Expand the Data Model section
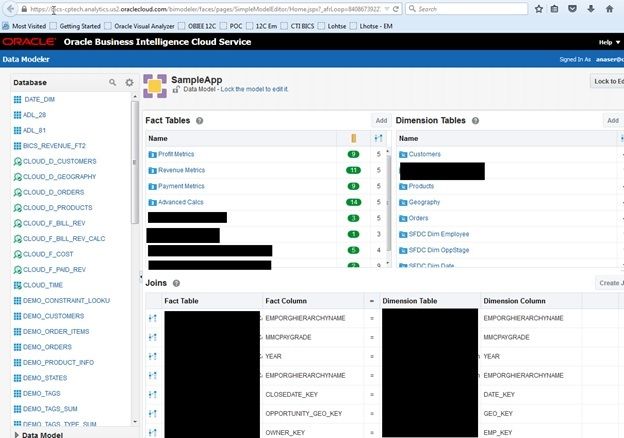 coord(16,435)
